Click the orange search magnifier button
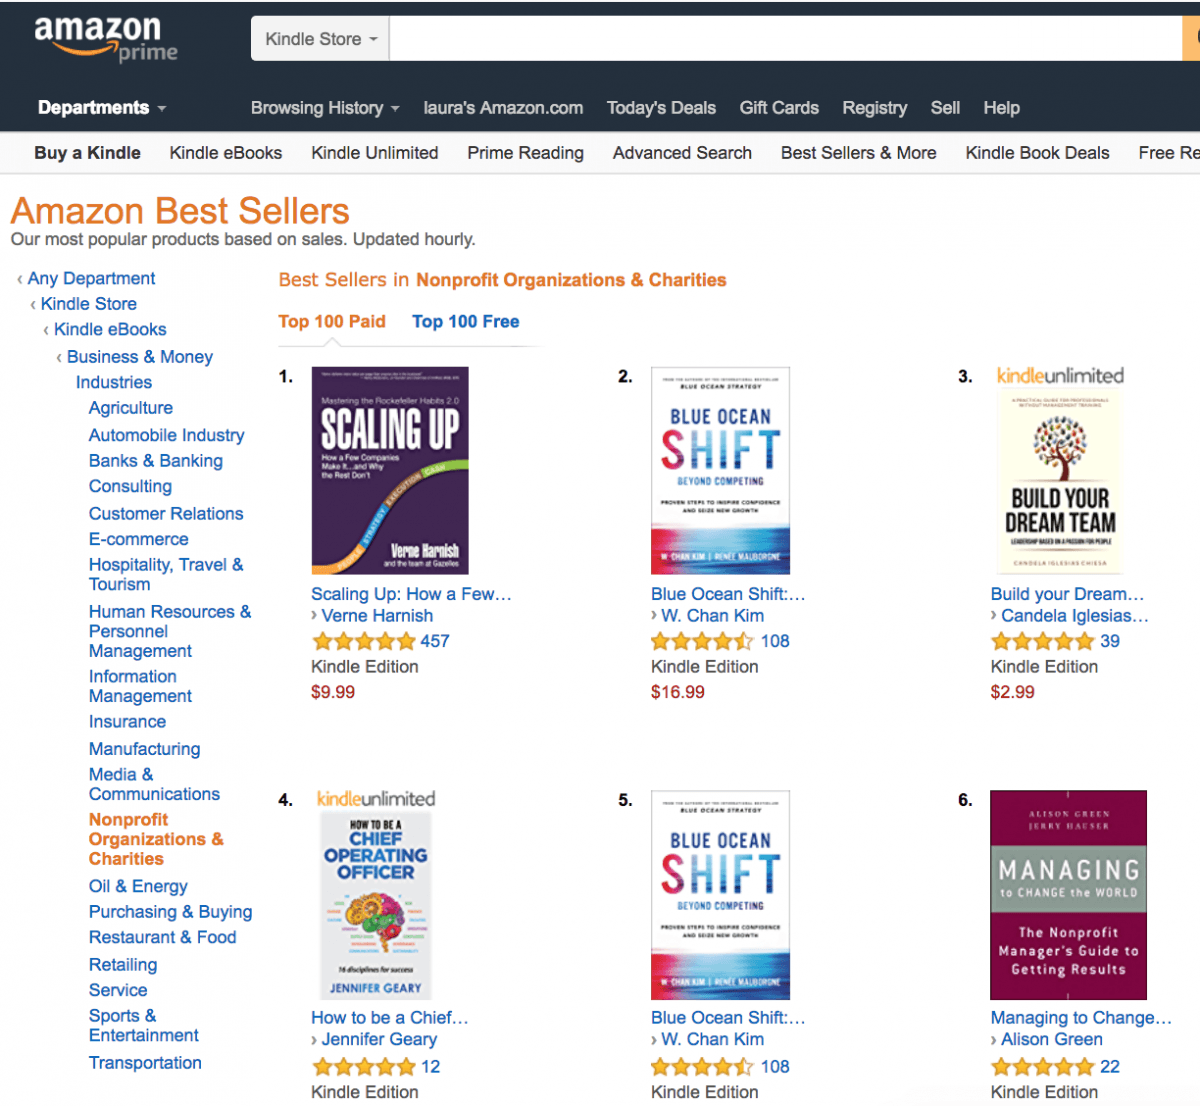Image resolution: width=1200 pixels, height=1106 pixels. [1192, 38]
